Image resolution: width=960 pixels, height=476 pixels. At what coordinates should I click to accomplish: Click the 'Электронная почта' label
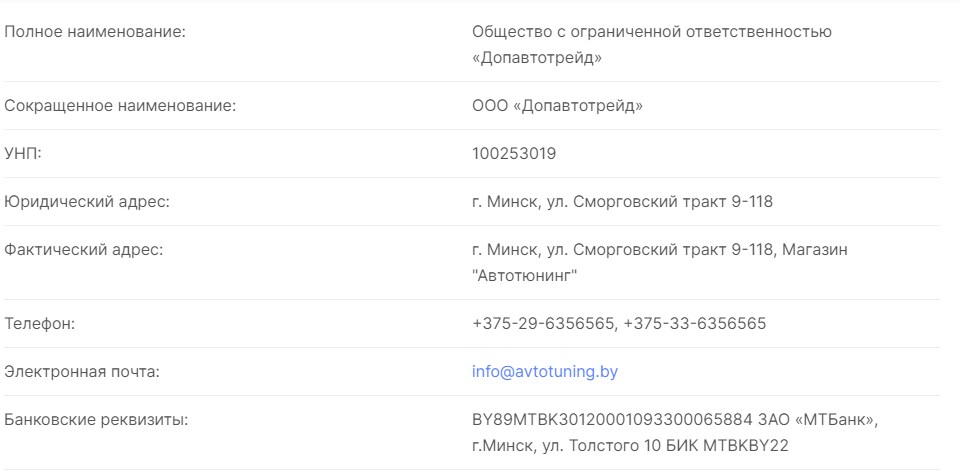pyautogui.click(x=84, y=371)
